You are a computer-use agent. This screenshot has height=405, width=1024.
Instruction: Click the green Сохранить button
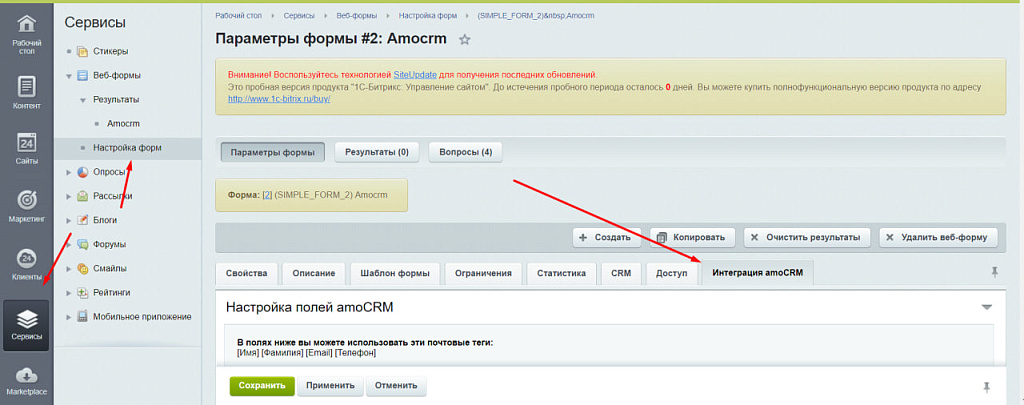click(261, 385)
